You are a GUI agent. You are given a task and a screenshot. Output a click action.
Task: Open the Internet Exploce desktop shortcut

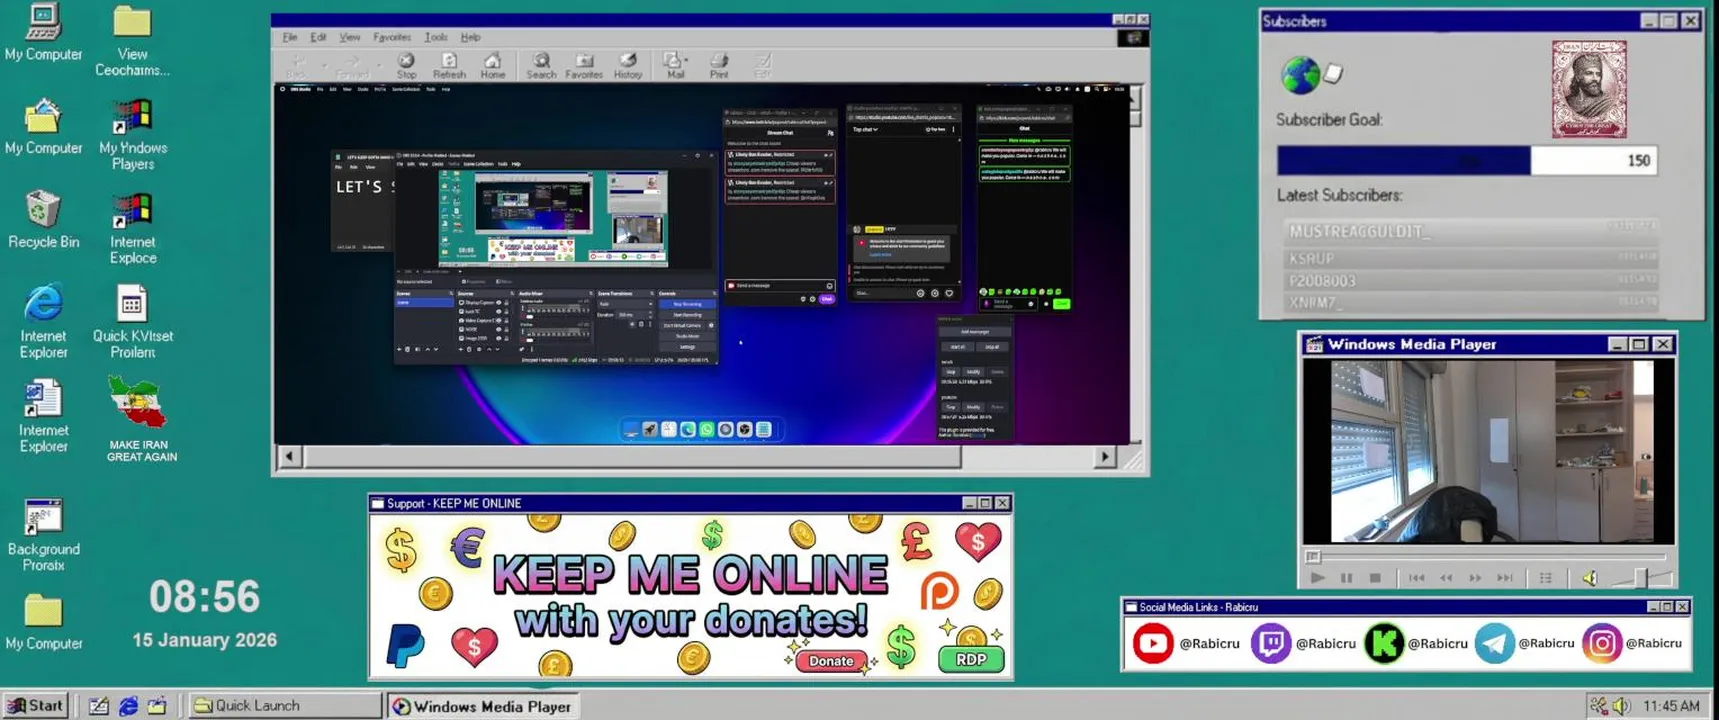point(132,229)
